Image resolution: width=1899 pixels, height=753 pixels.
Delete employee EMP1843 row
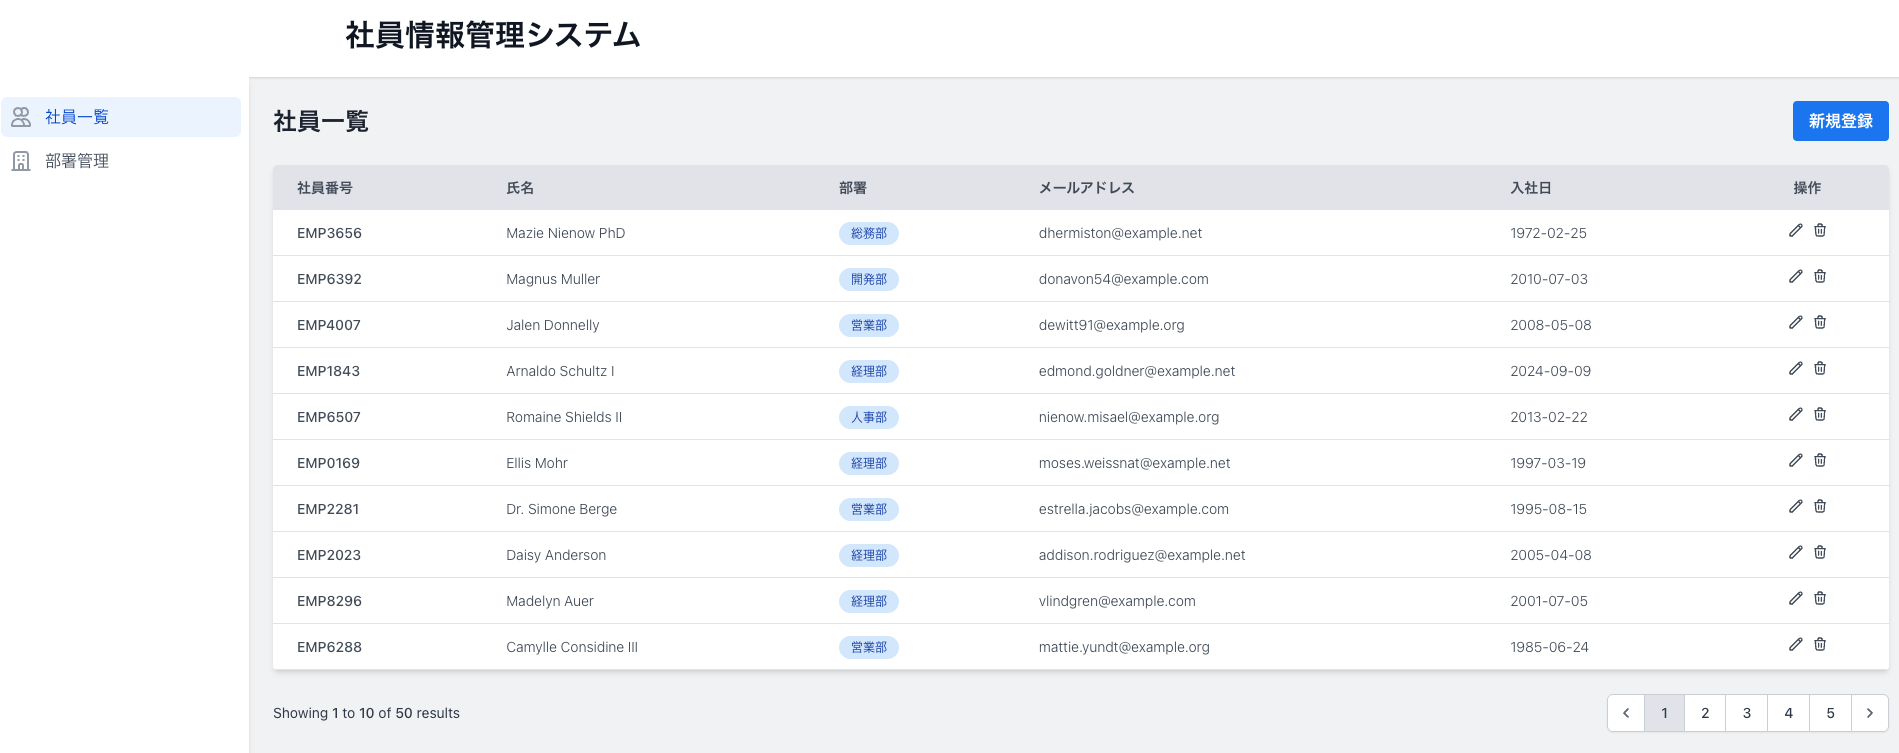(x=1820, y=369)
